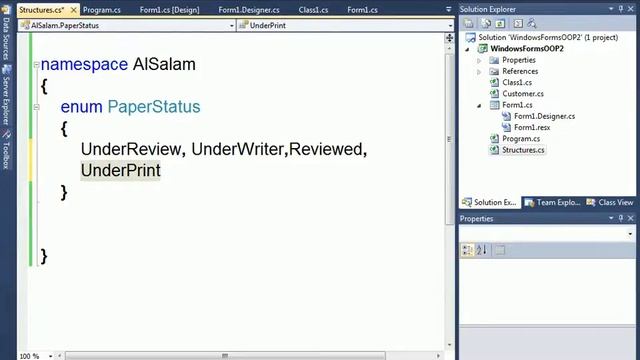Screen dimensions: 640x360
Task: Click the AlSalam namespace name in code
Action: (164, 64)
